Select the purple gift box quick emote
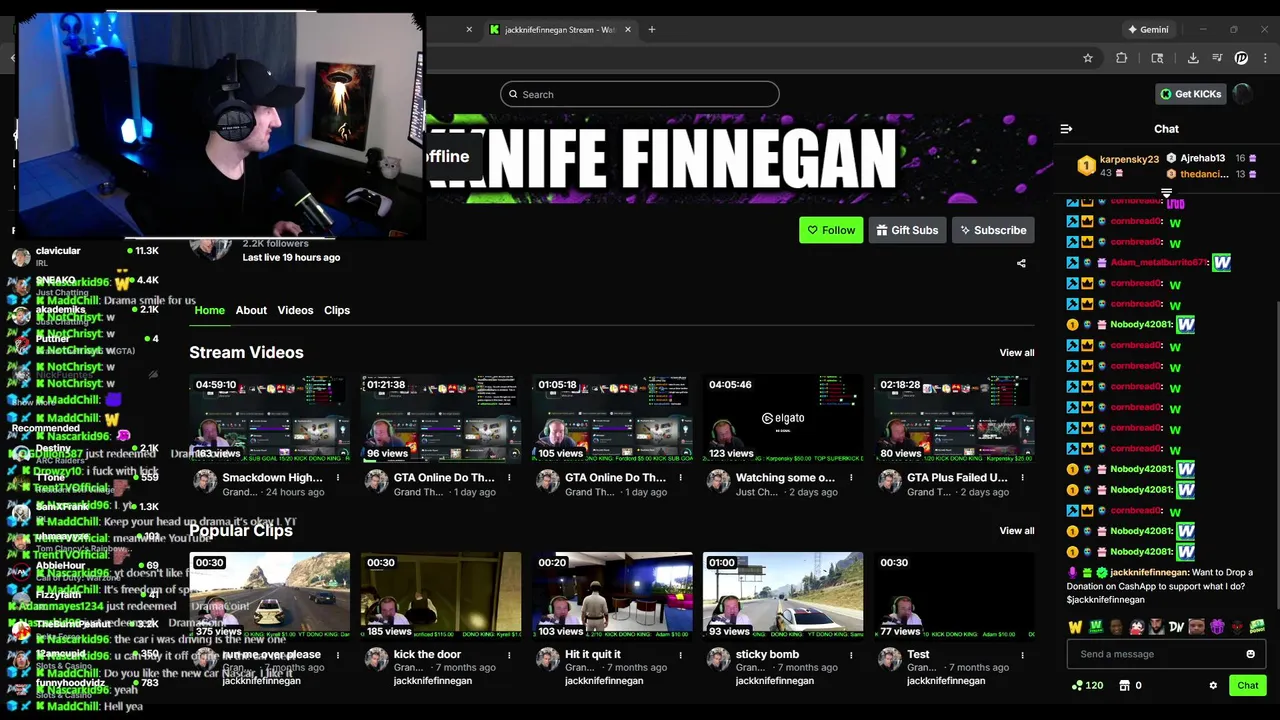The height and width of the screenshot is (720, 1280). click(x=1217, y=627)
